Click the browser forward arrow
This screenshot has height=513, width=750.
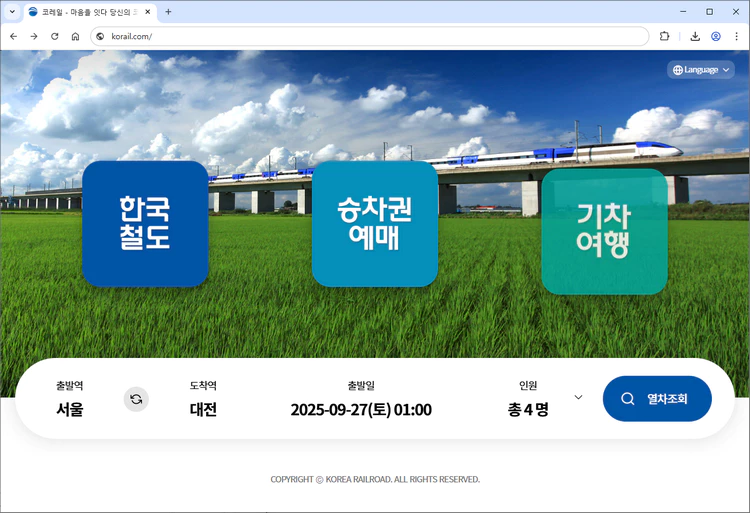[x=34, y=36]
